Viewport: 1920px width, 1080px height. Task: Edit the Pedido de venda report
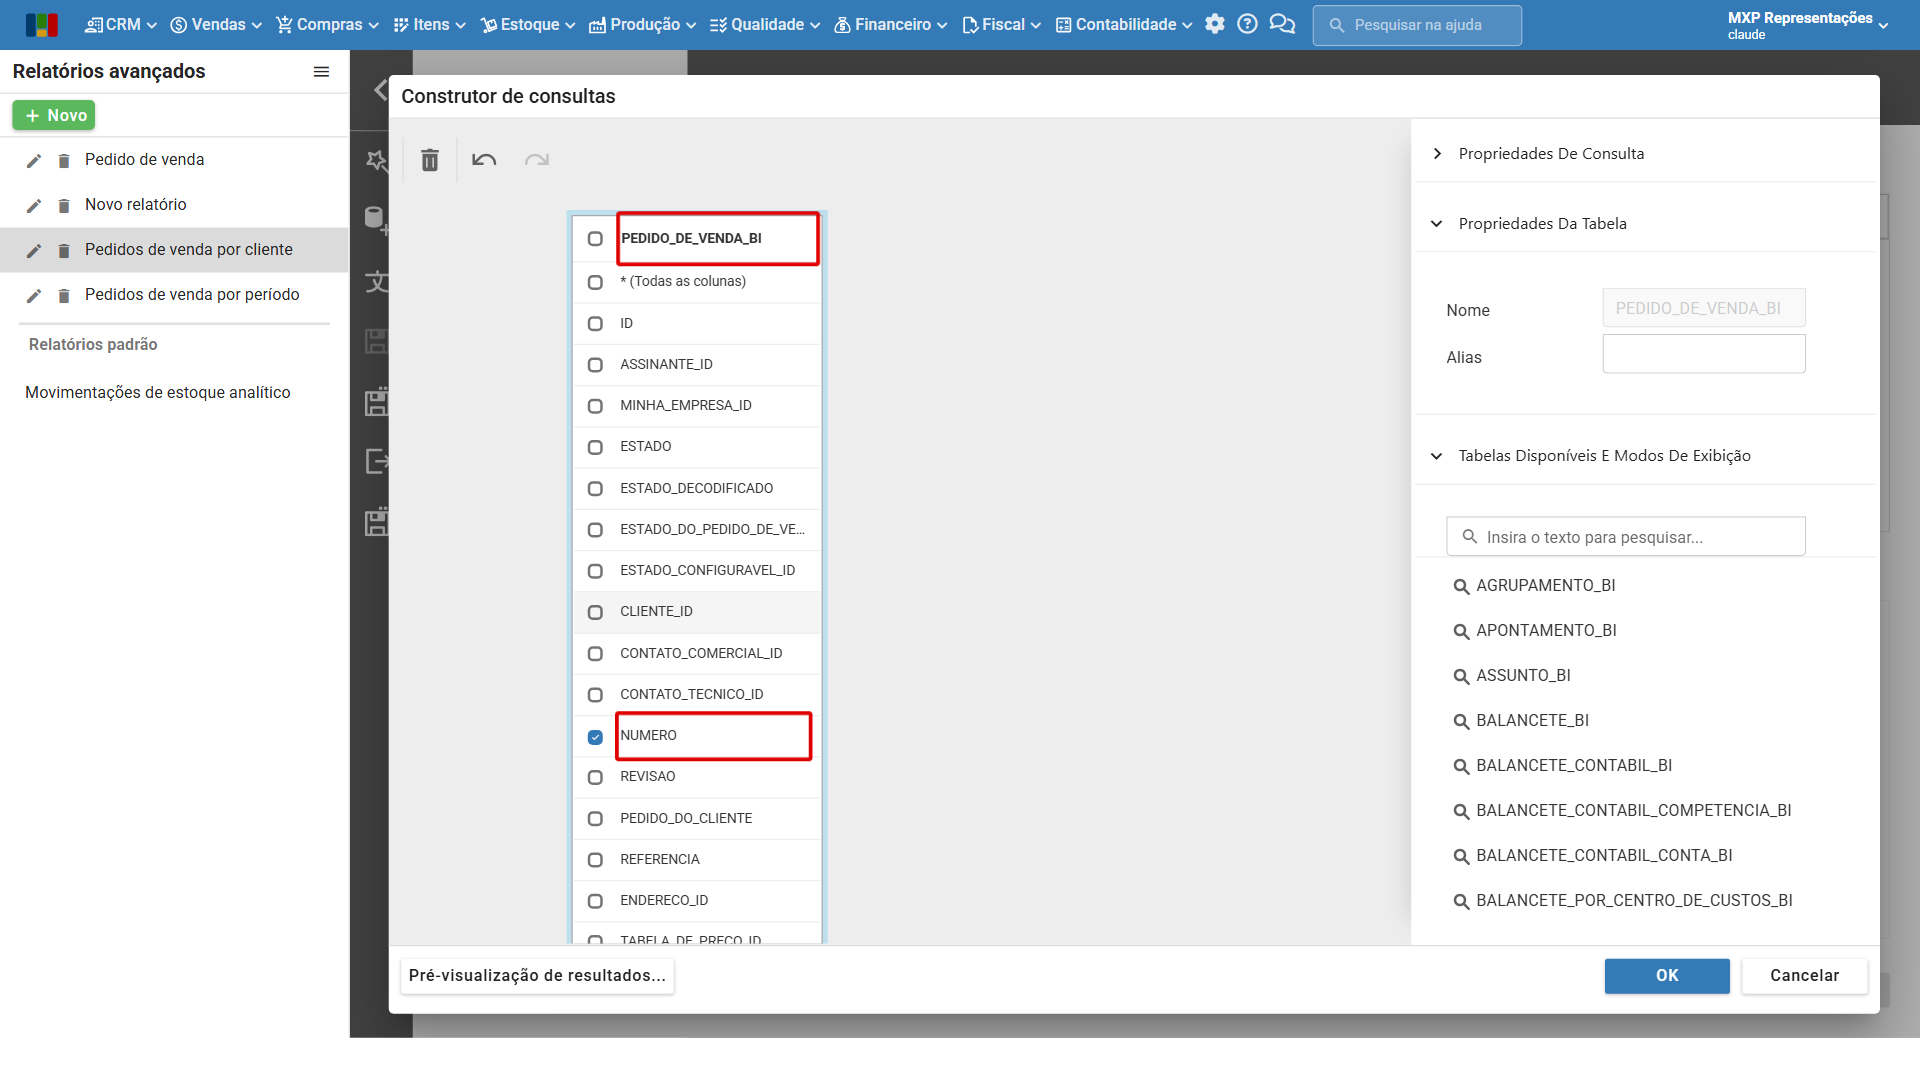(x=34, y=161)
